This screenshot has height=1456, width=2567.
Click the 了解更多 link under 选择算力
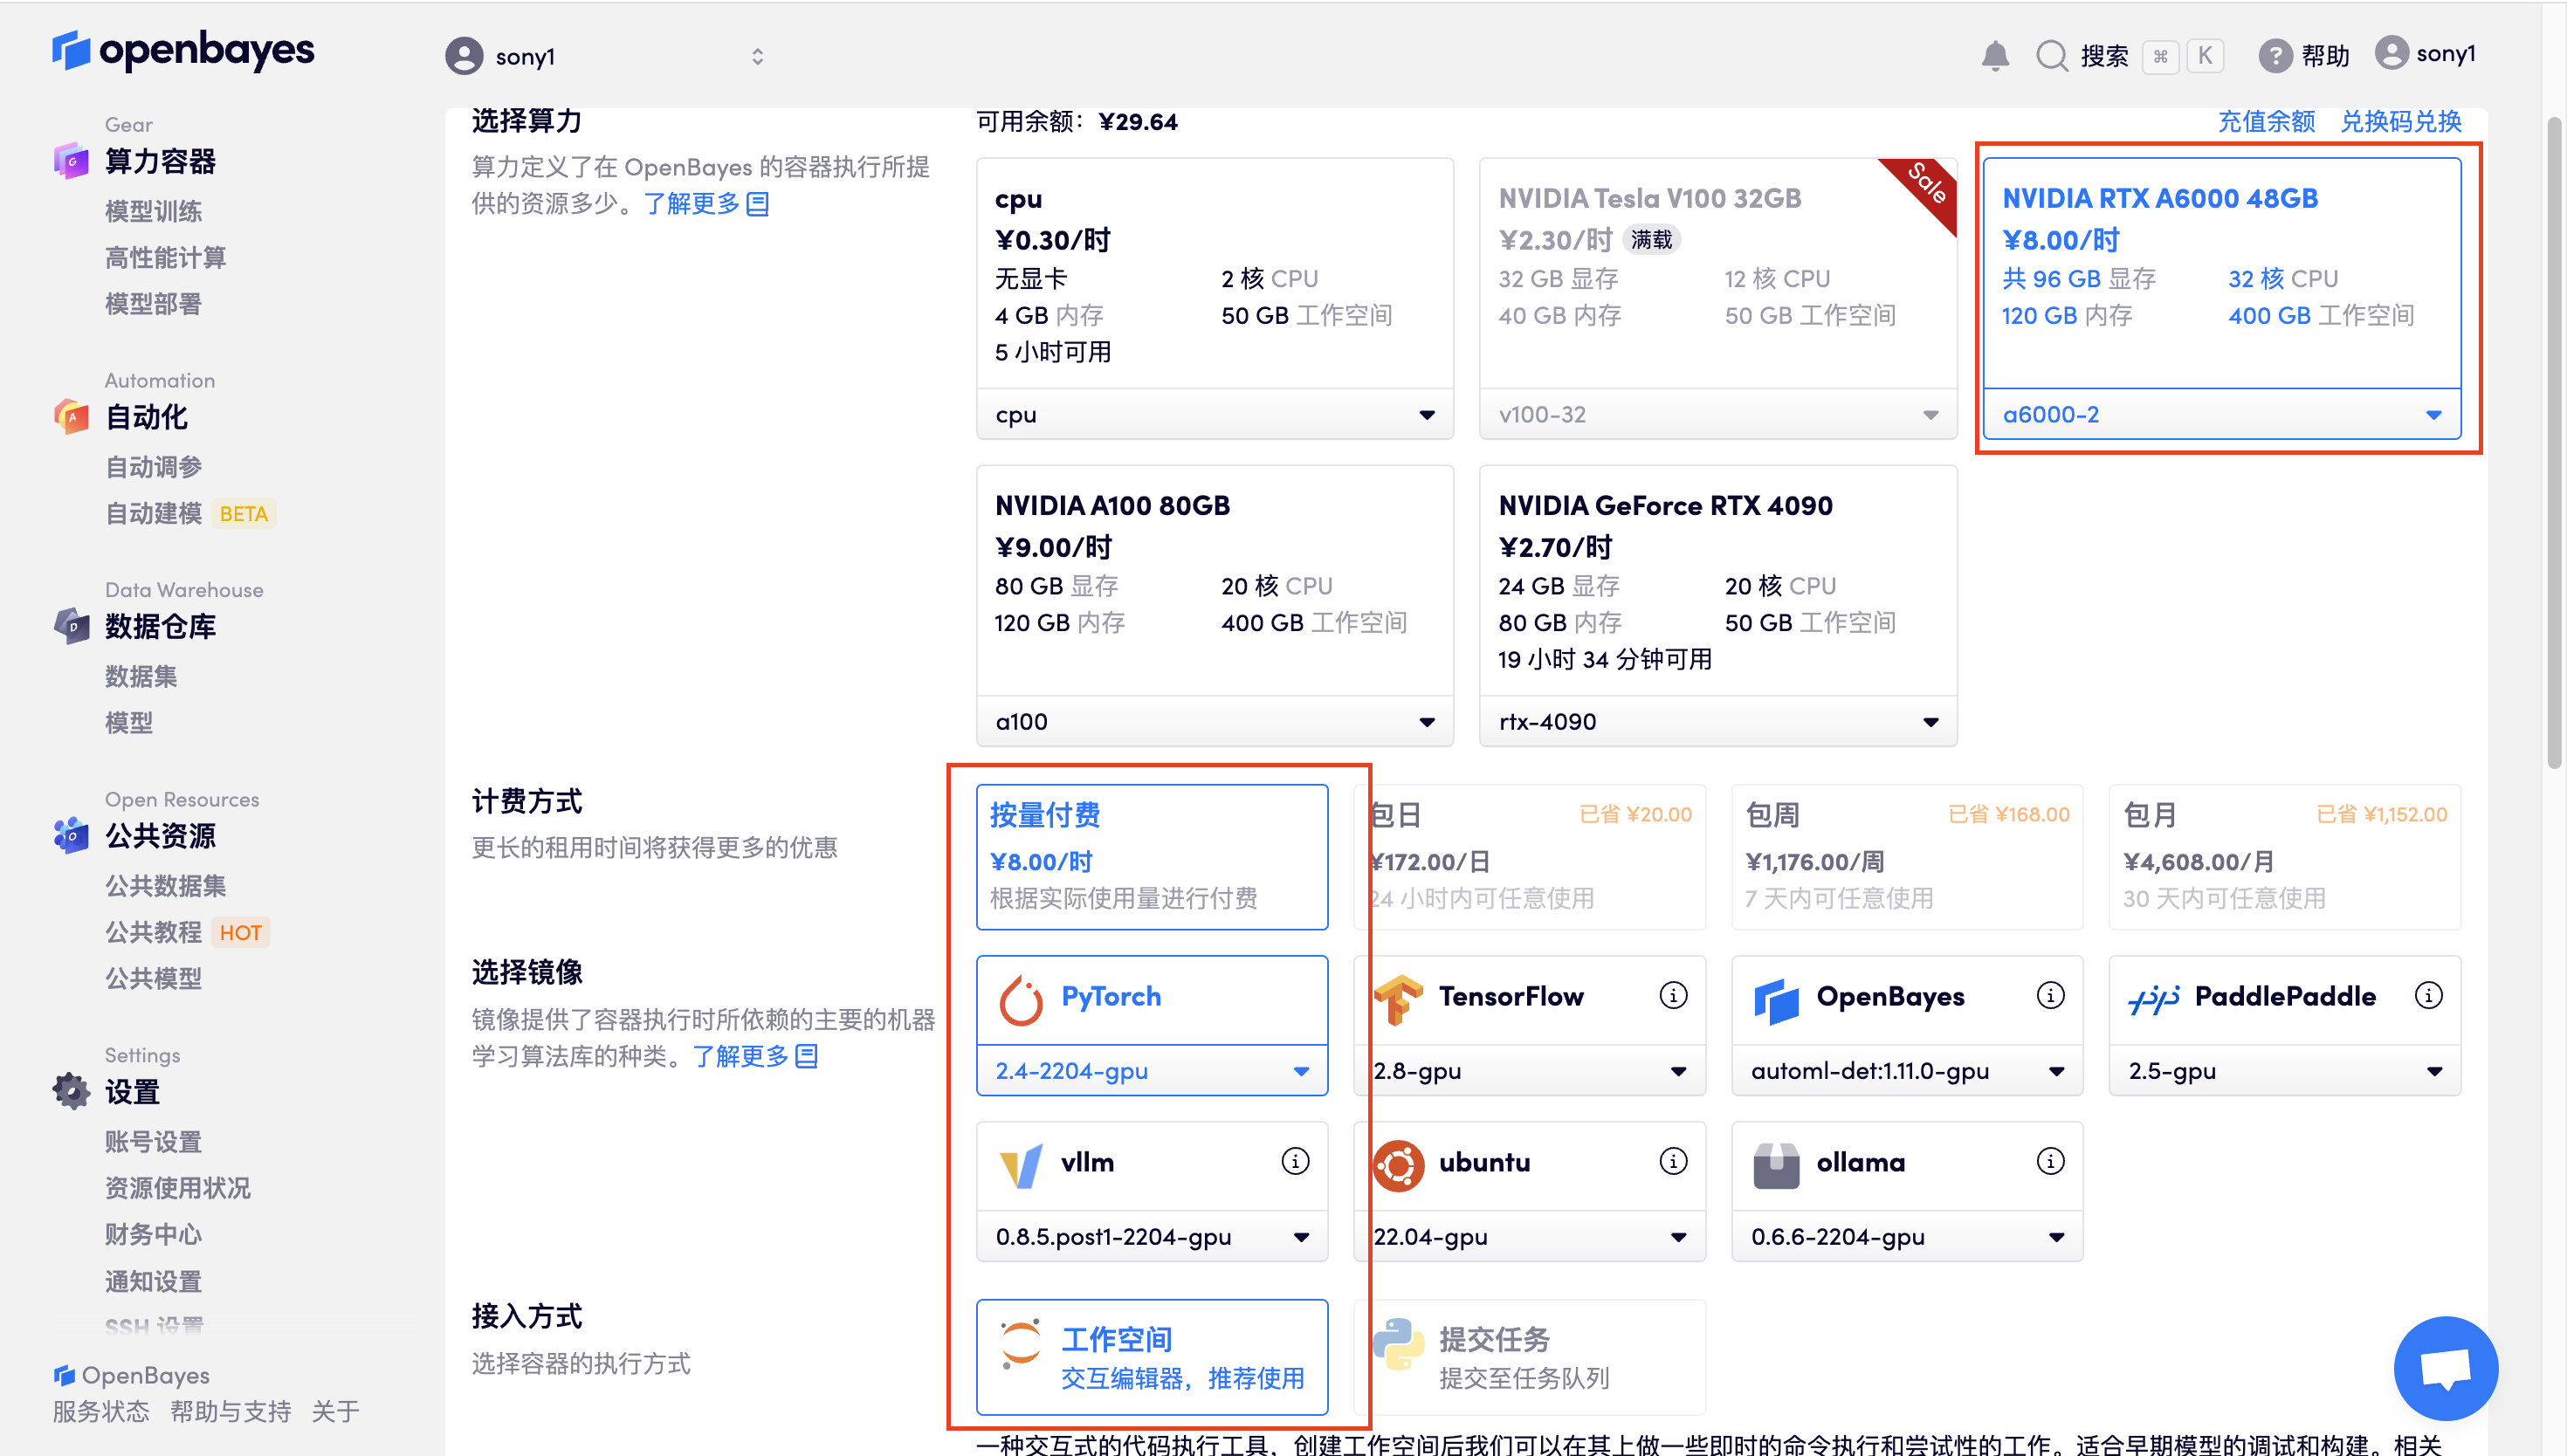[695, 204]
